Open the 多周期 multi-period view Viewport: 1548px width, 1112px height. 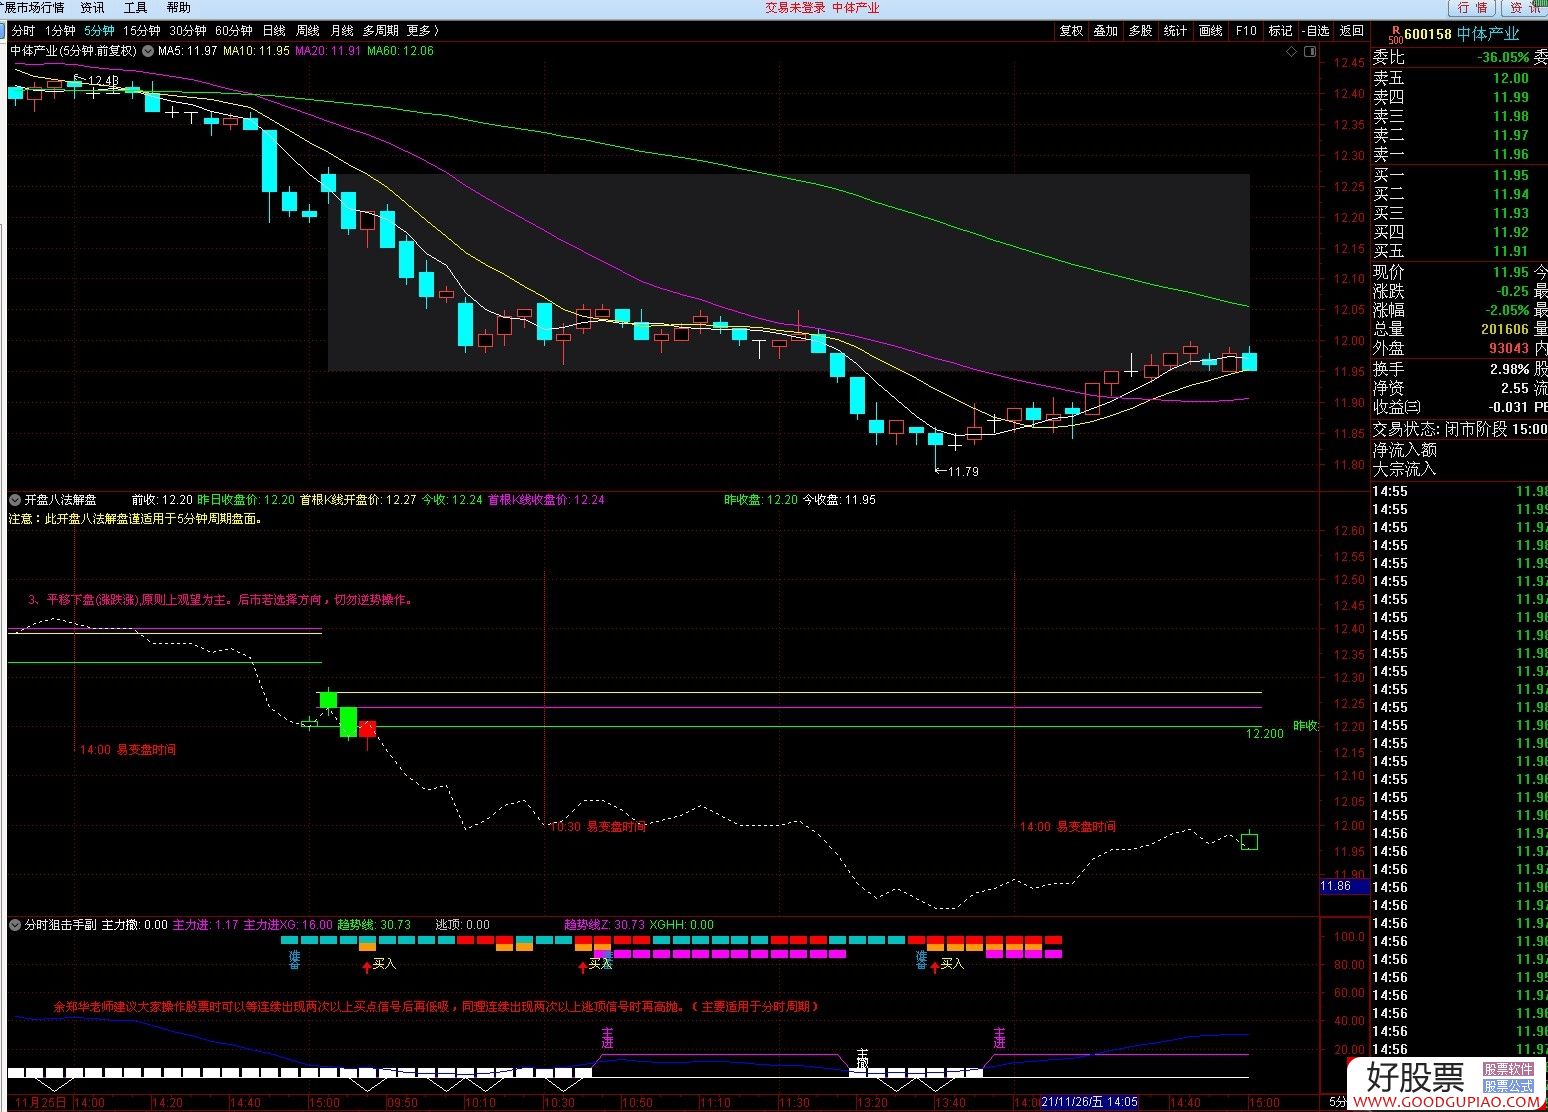click(x=380, y=31)
